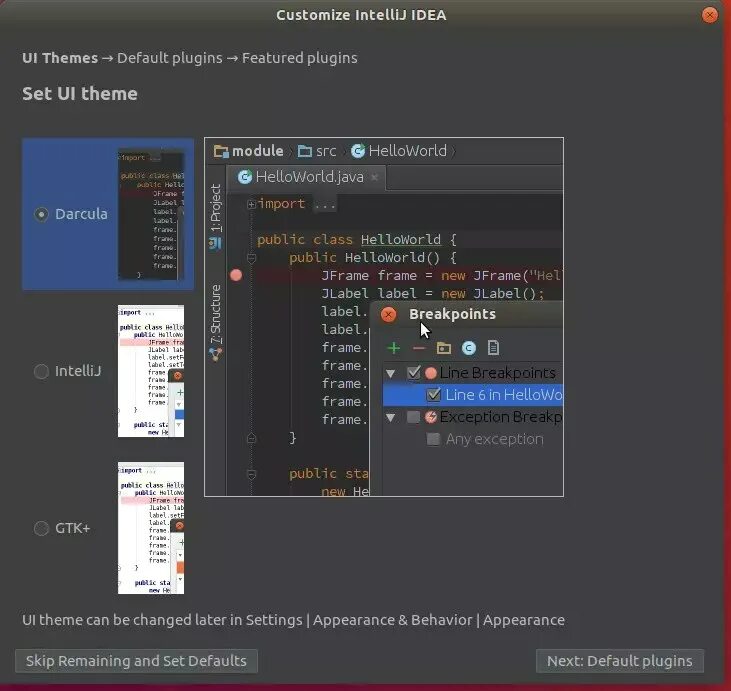Click the group by class icon
This screenshot has height=691, width=731.
coord(469,348)
